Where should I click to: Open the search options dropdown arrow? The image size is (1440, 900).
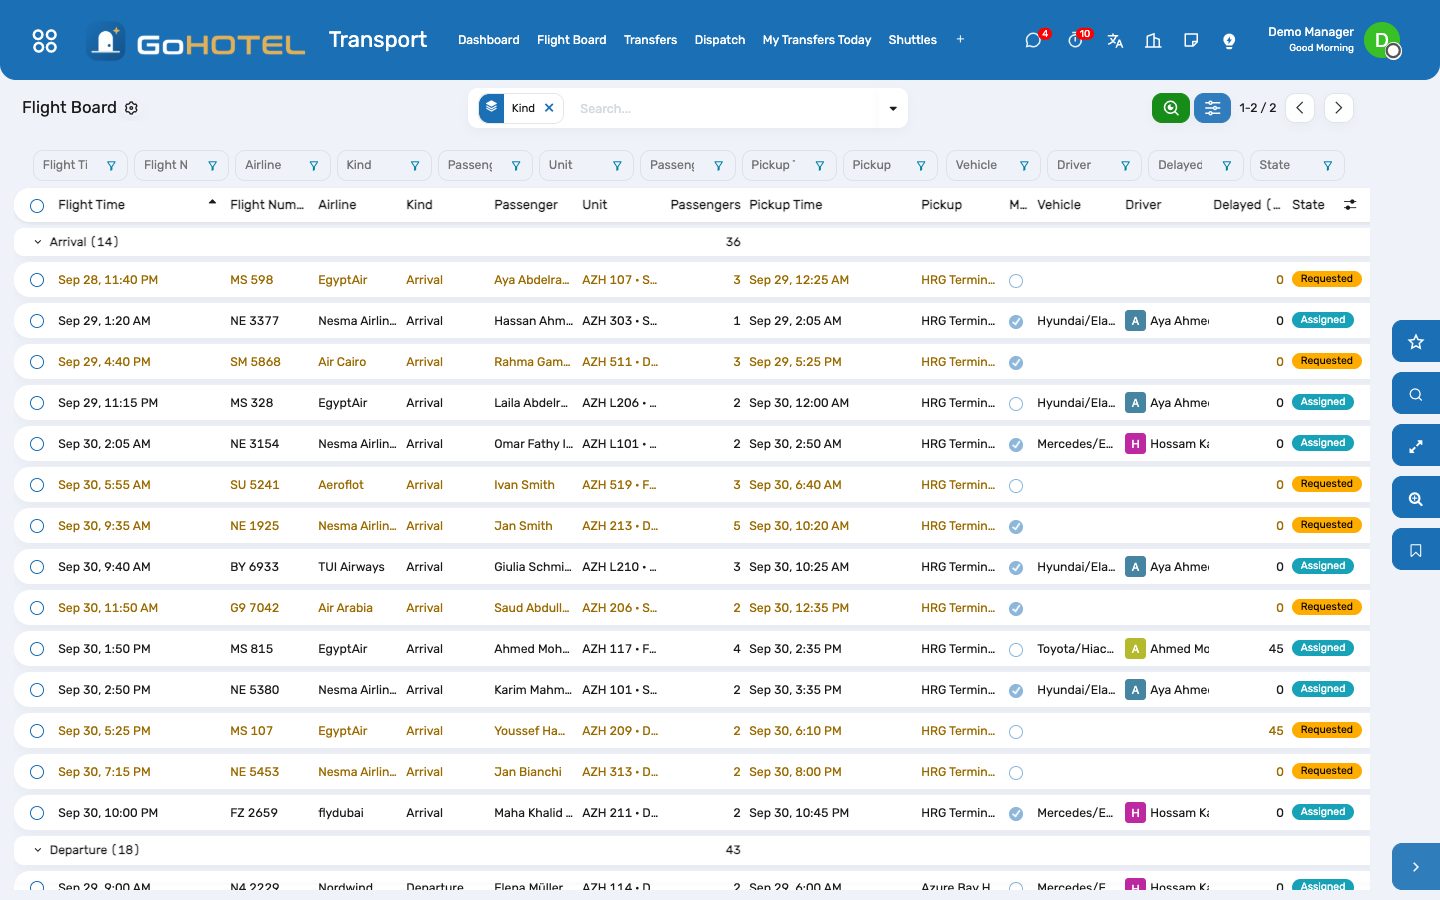[893, 108]
